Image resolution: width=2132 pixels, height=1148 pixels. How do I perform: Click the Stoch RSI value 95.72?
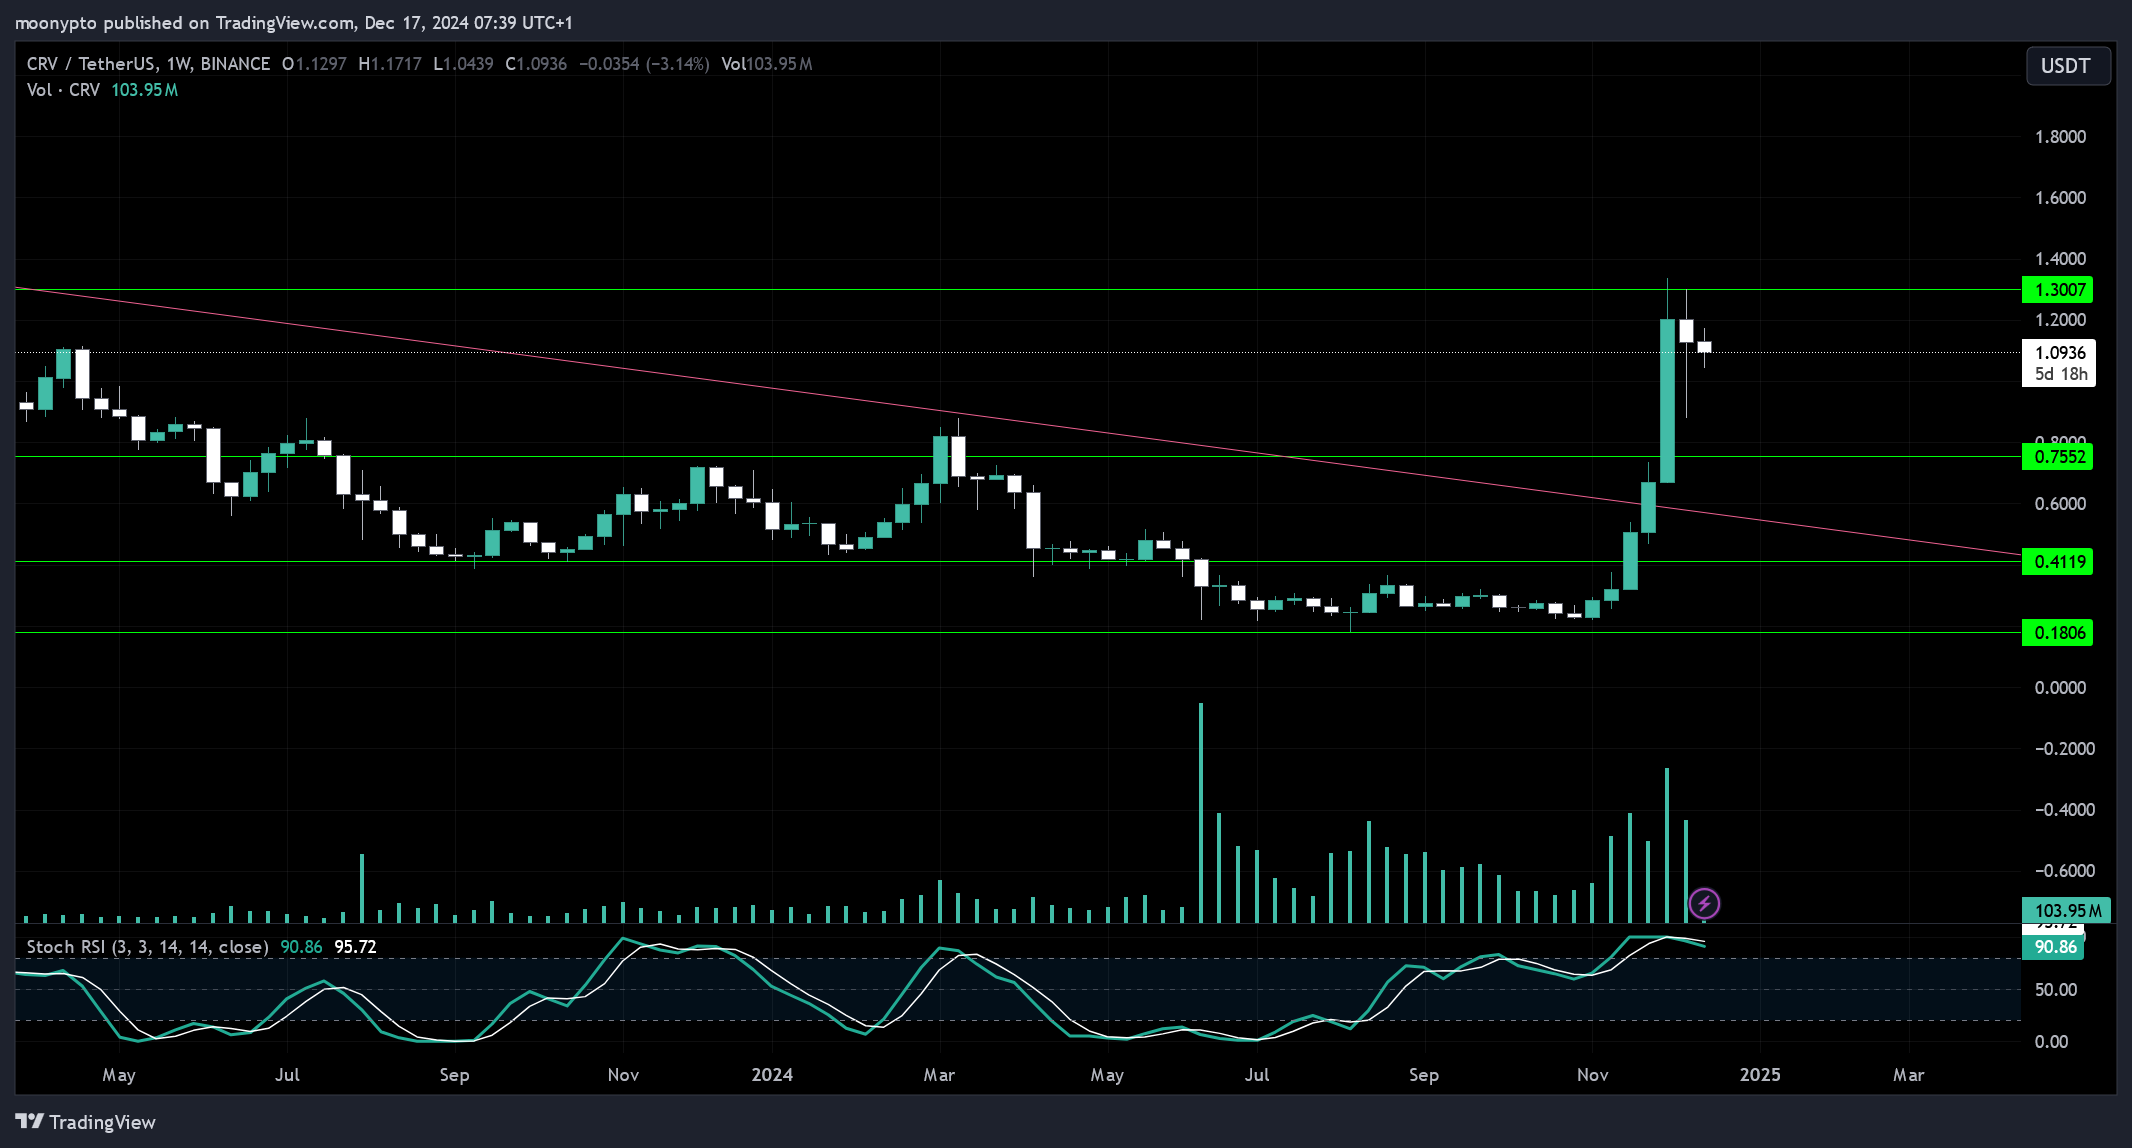355,947
